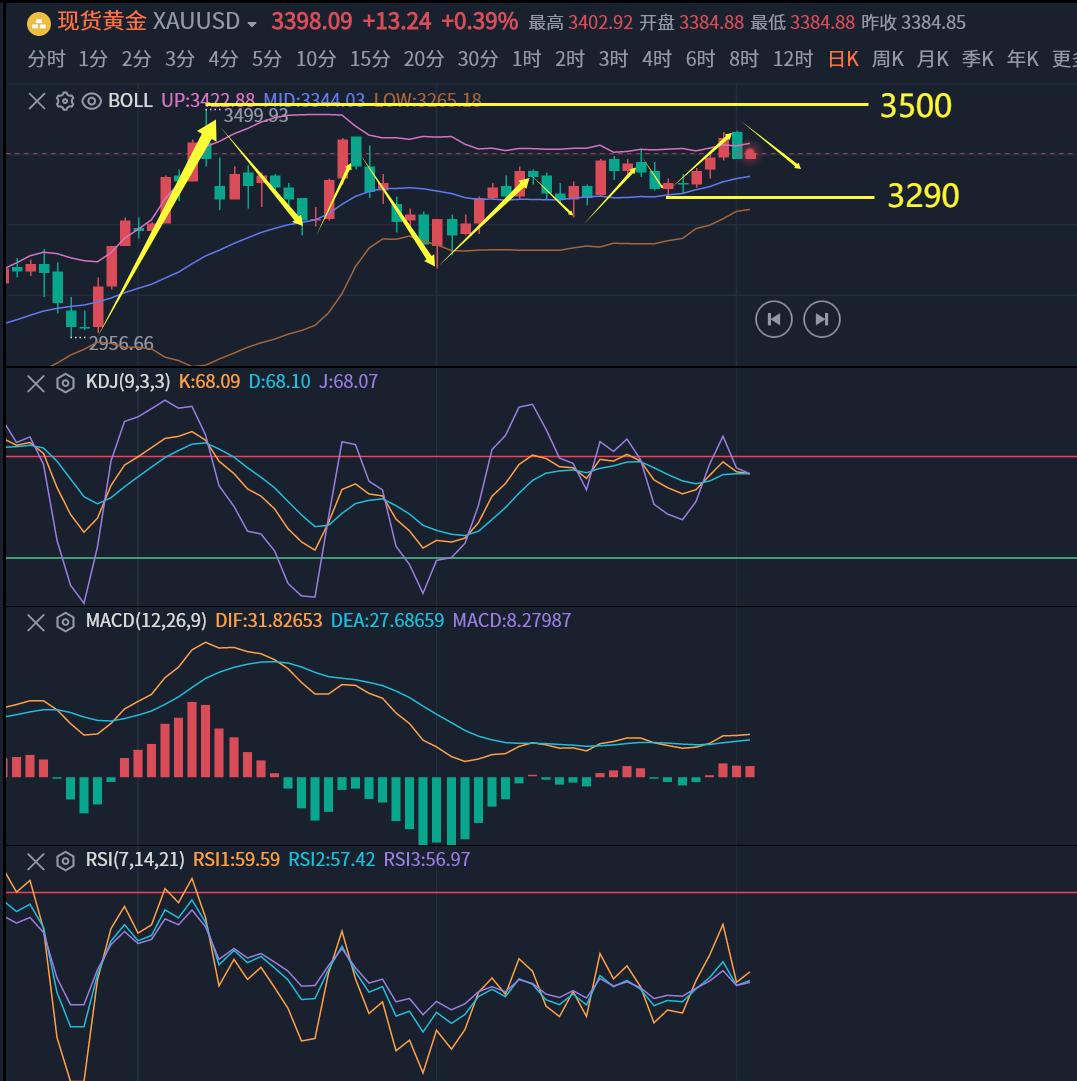This screenshot has width=1077, height=1081.
Task: Choose the 分时 intraday view
Action: (x=46, y=60)
